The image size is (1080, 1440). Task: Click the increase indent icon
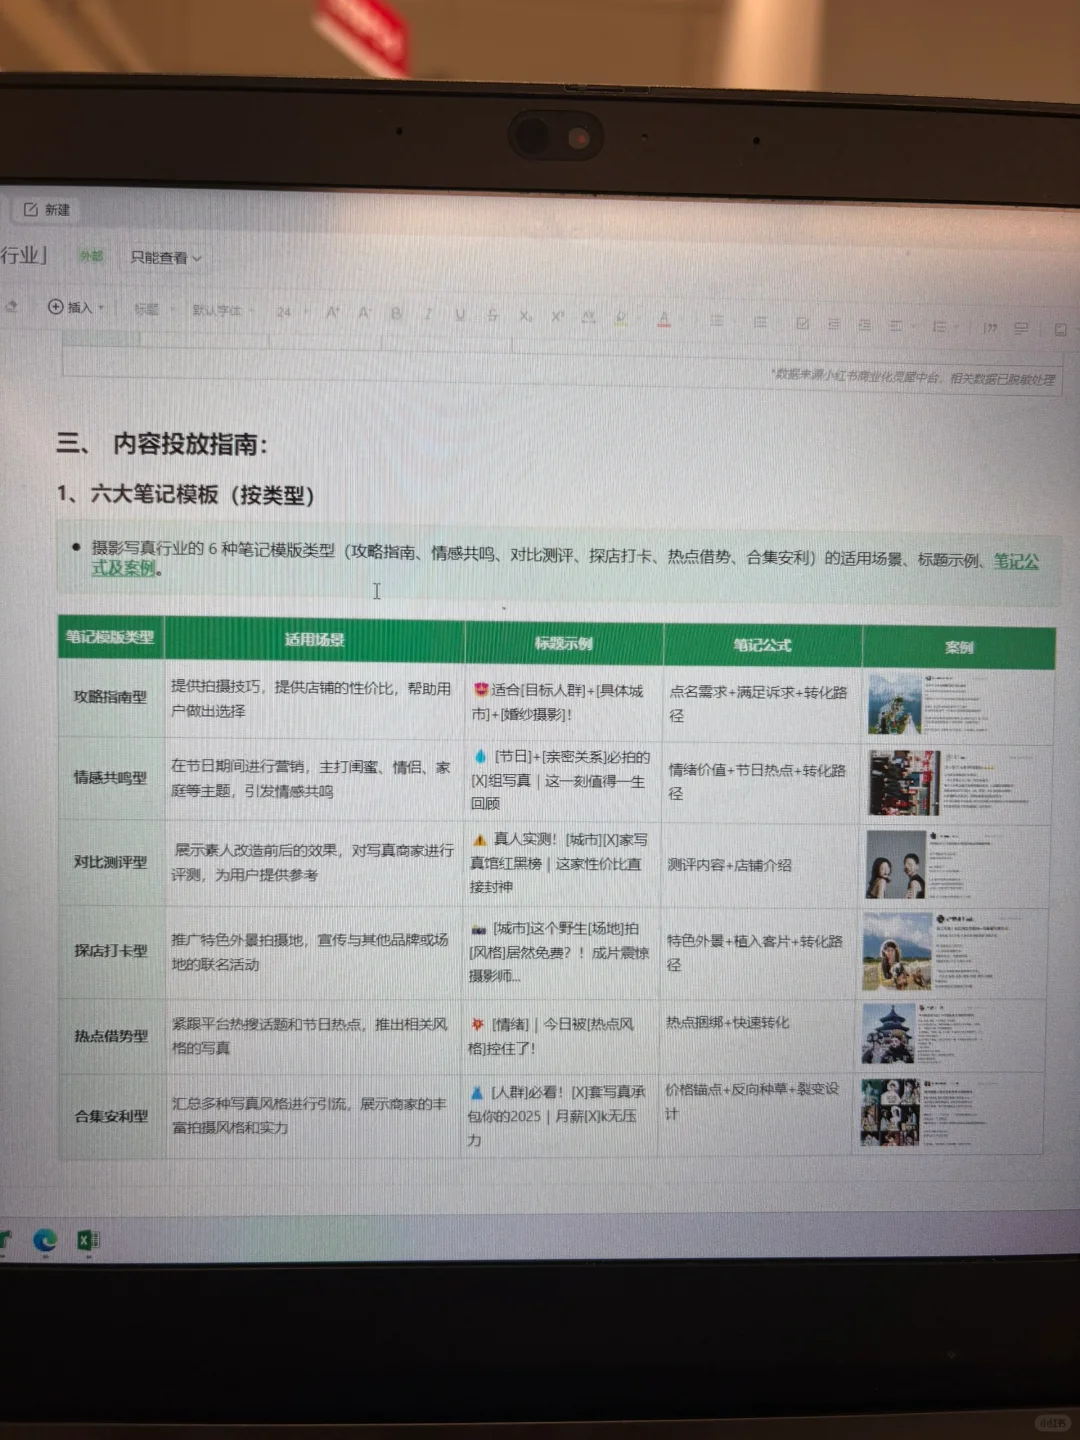pos(865,325)
